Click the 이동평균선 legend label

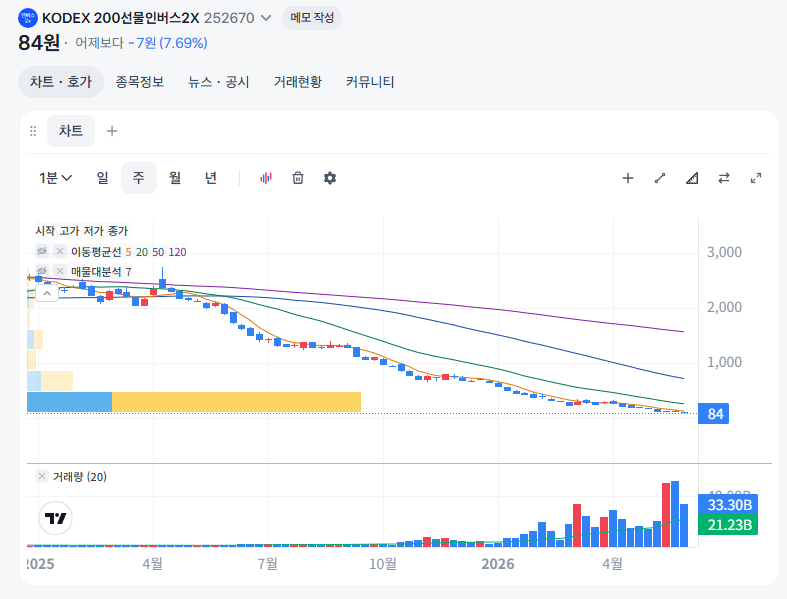[x=96, y=252]
